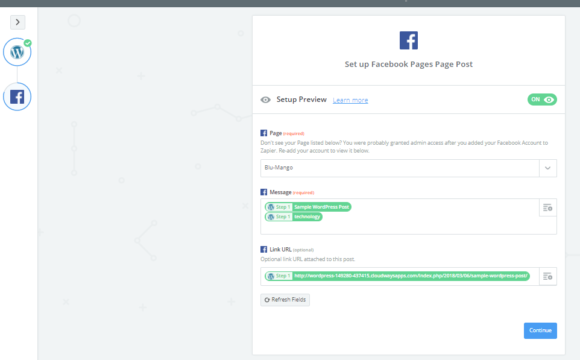Select the WordPress post URL tag in Link URL

(x=397, y=276)
